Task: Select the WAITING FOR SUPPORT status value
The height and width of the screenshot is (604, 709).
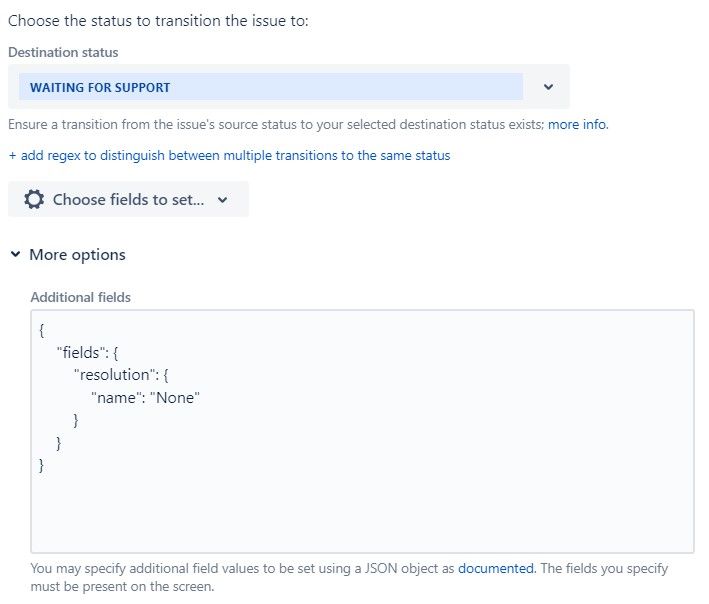Action: [x=100, y=87]
